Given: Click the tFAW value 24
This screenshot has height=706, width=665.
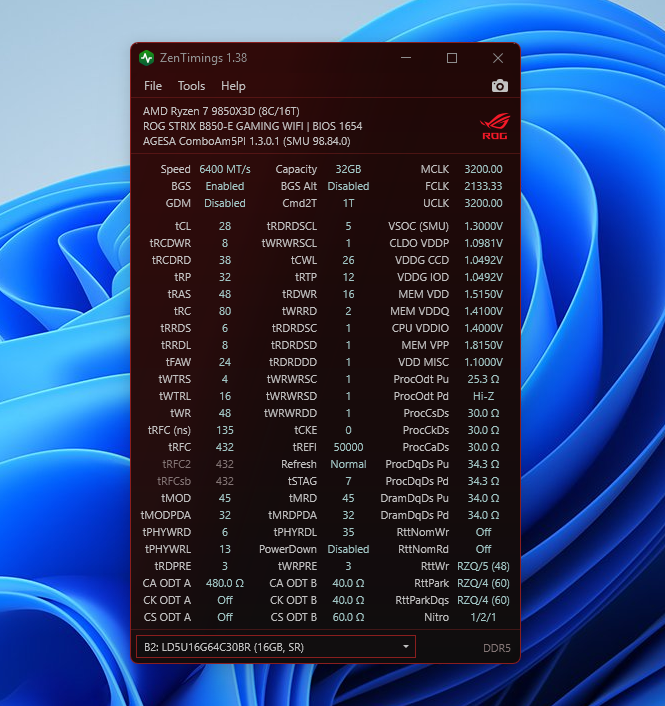Looking at the screenshot, I should pyautogui.click(x=225, y=362).
